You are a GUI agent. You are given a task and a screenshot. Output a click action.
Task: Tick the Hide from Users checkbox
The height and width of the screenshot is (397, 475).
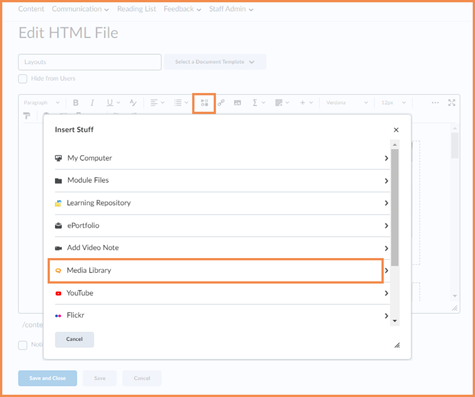coord(23,79)
